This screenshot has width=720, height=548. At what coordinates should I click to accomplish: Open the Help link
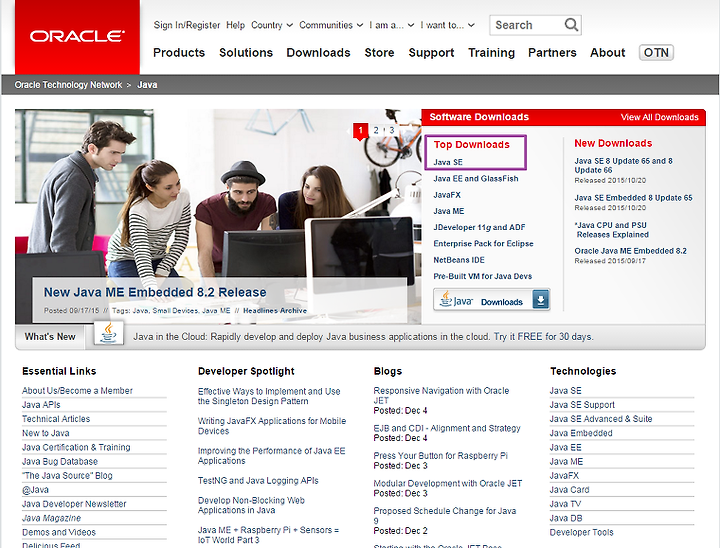pyautogui.click(x=236, y=25)
